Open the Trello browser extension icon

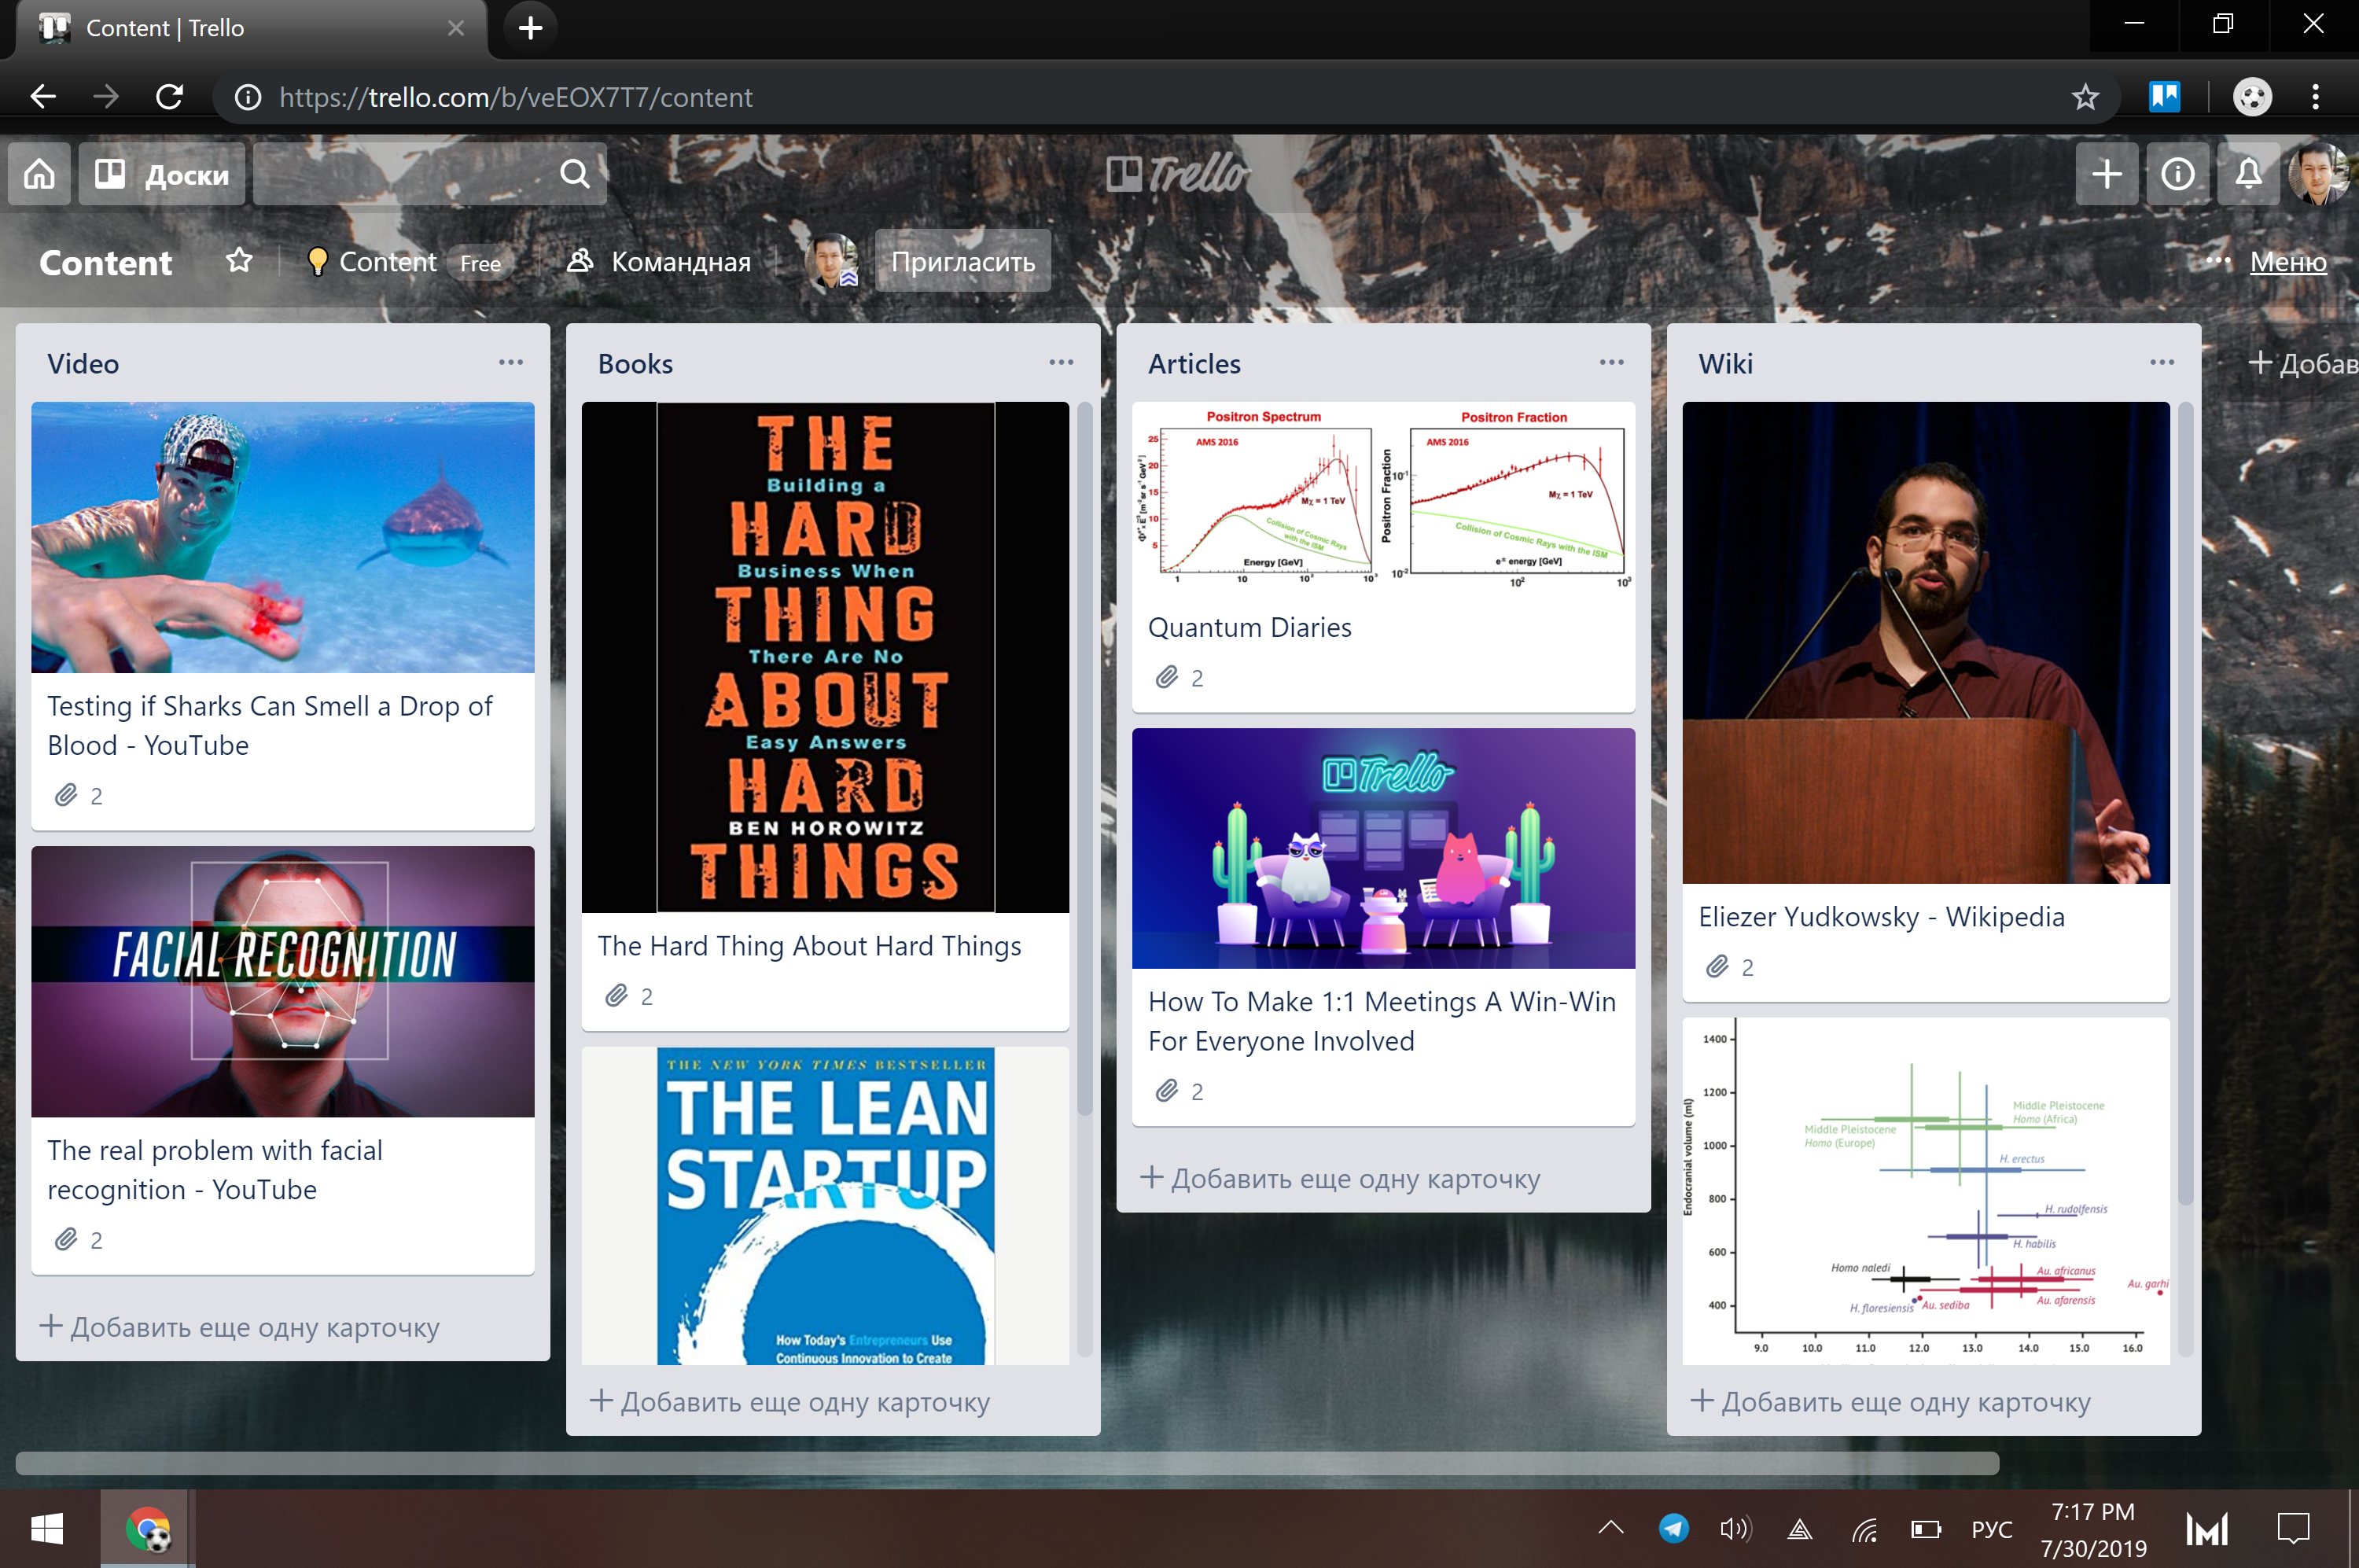pos(2164,97)
